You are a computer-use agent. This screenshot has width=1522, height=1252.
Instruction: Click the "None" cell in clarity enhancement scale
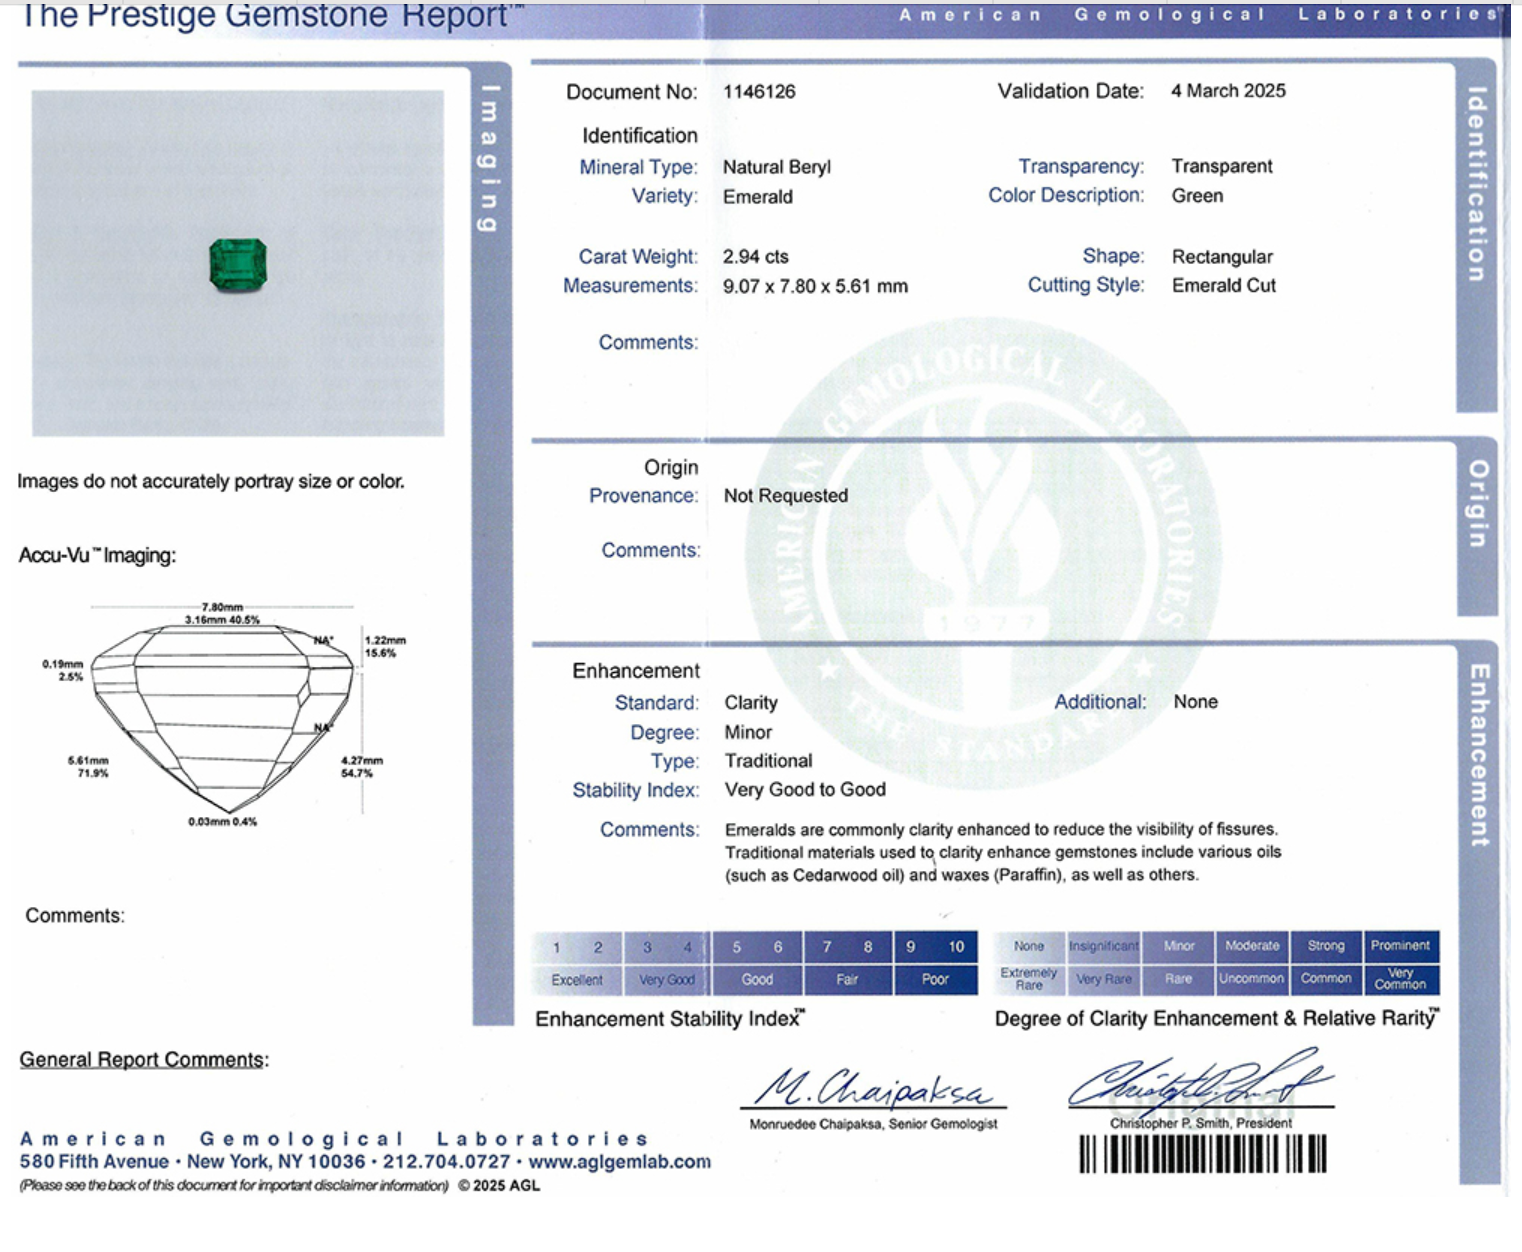[x=1029, y=946]
